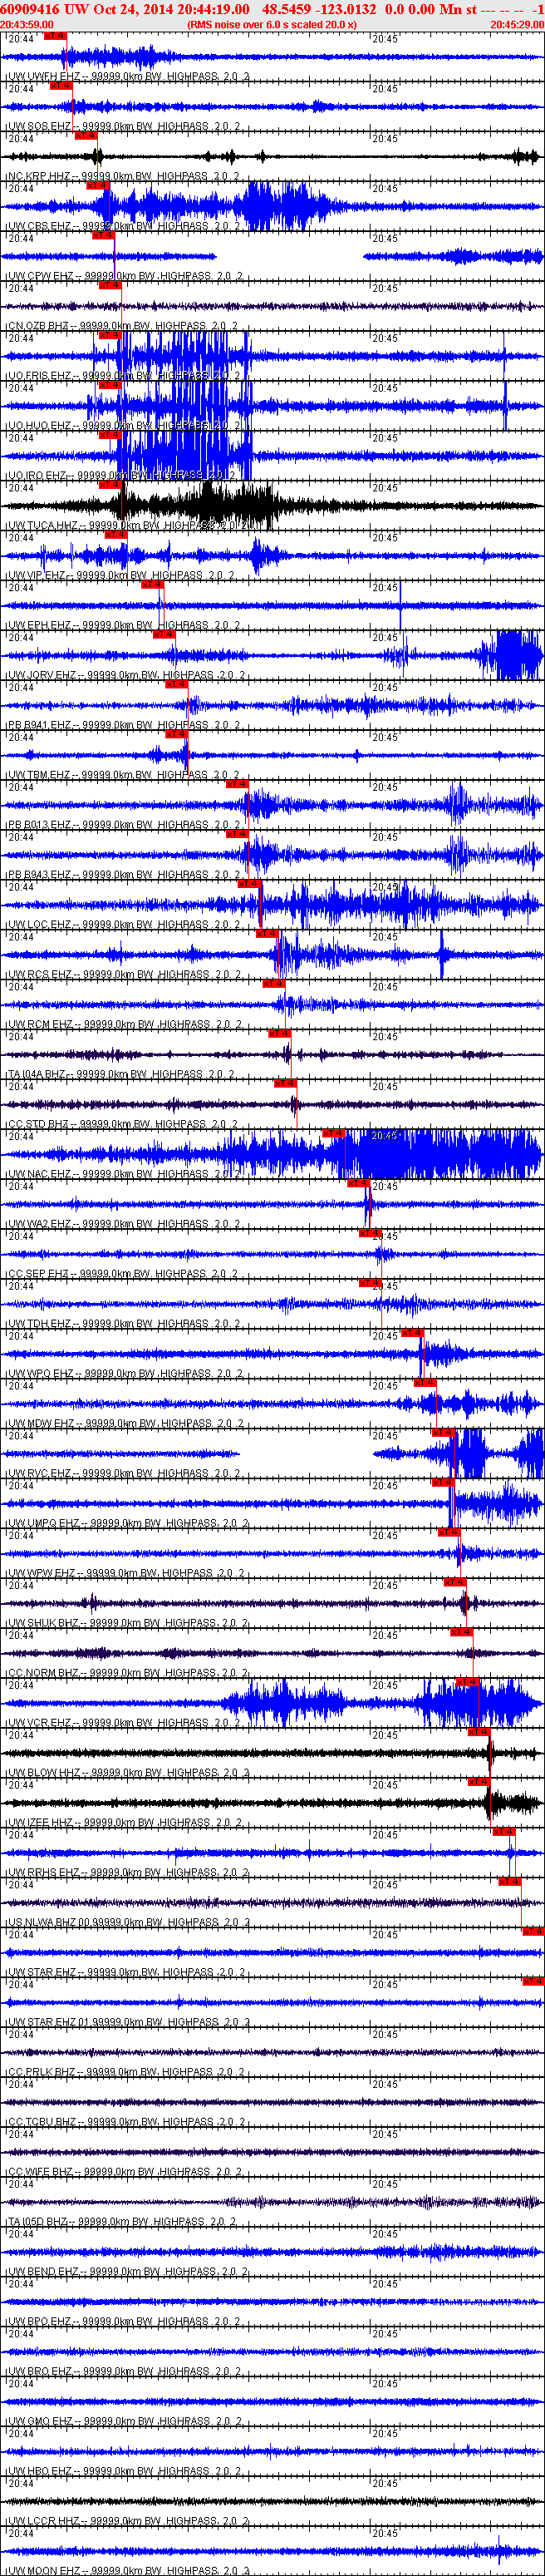This screenshot has width=545, height=2576.
Task: Click the event ID 60909416 header text
Action: click(30, 9)
